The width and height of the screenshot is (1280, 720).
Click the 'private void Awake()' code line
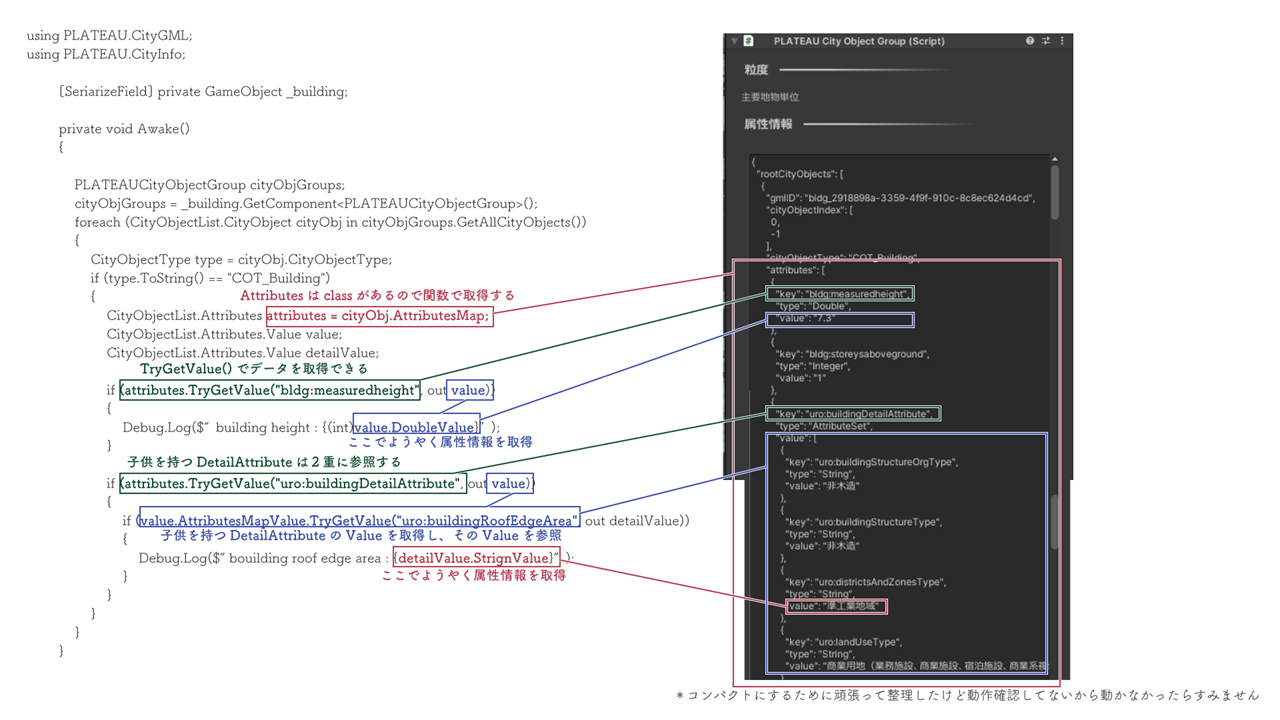pyautogui.click(x=124, y=129)
